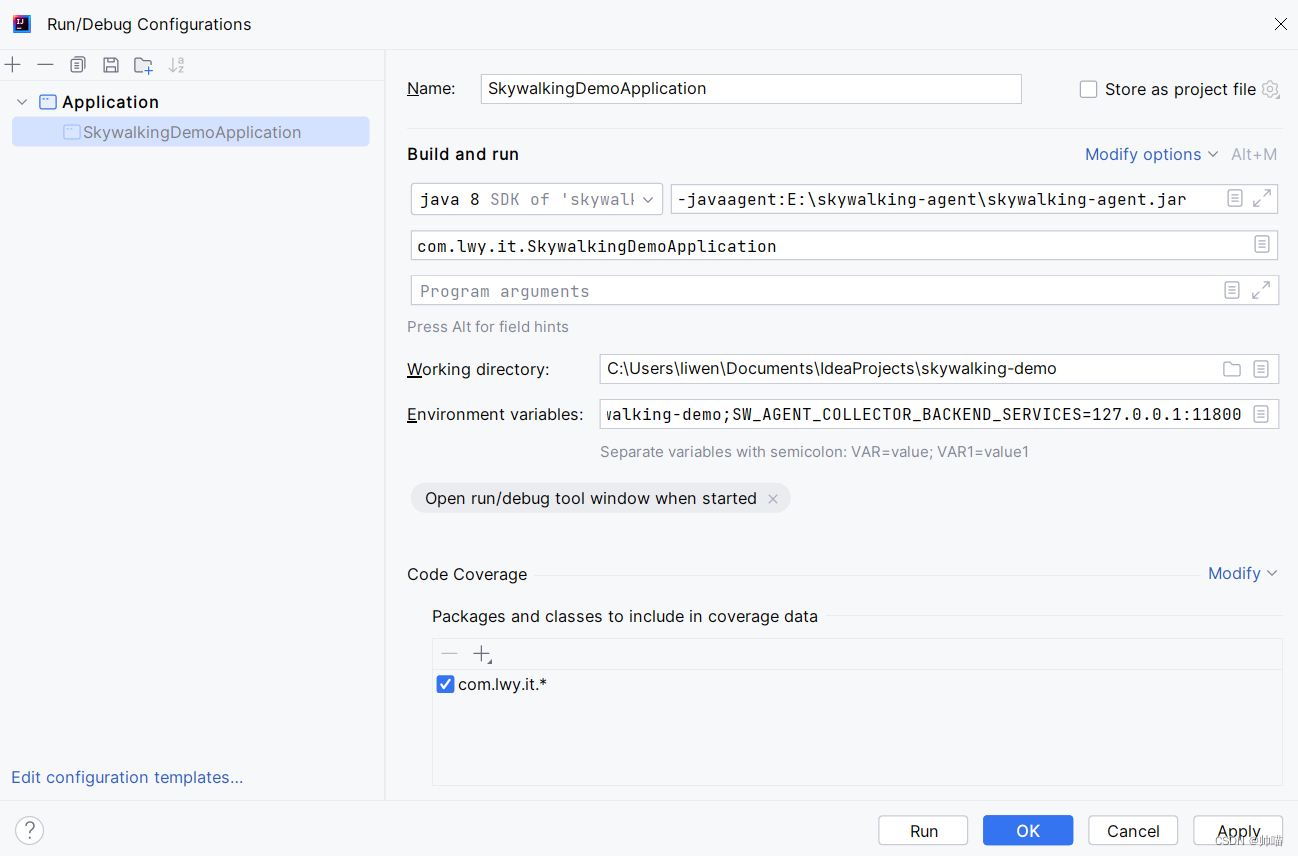Click the Build and run heading

tap(463, 154)
